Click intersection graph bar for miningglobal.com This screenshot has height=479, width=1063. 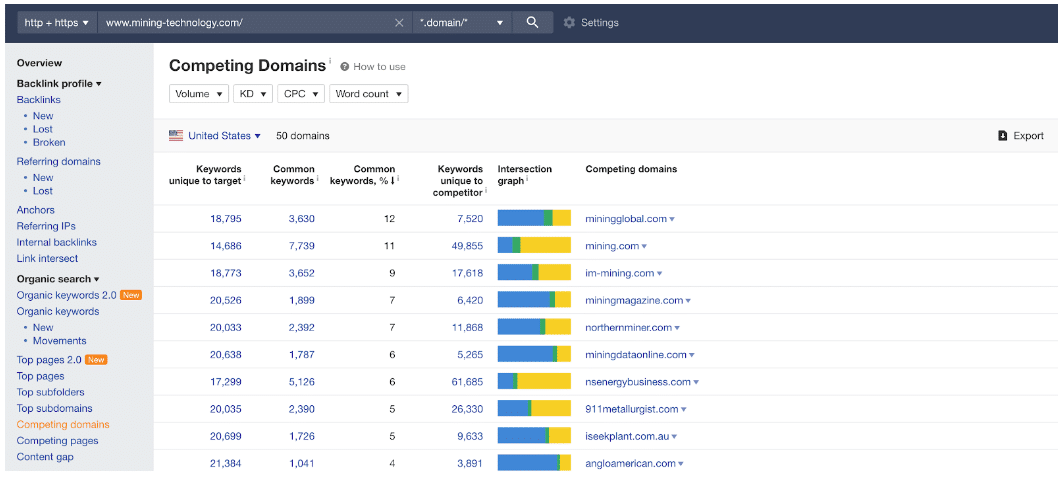534,218
